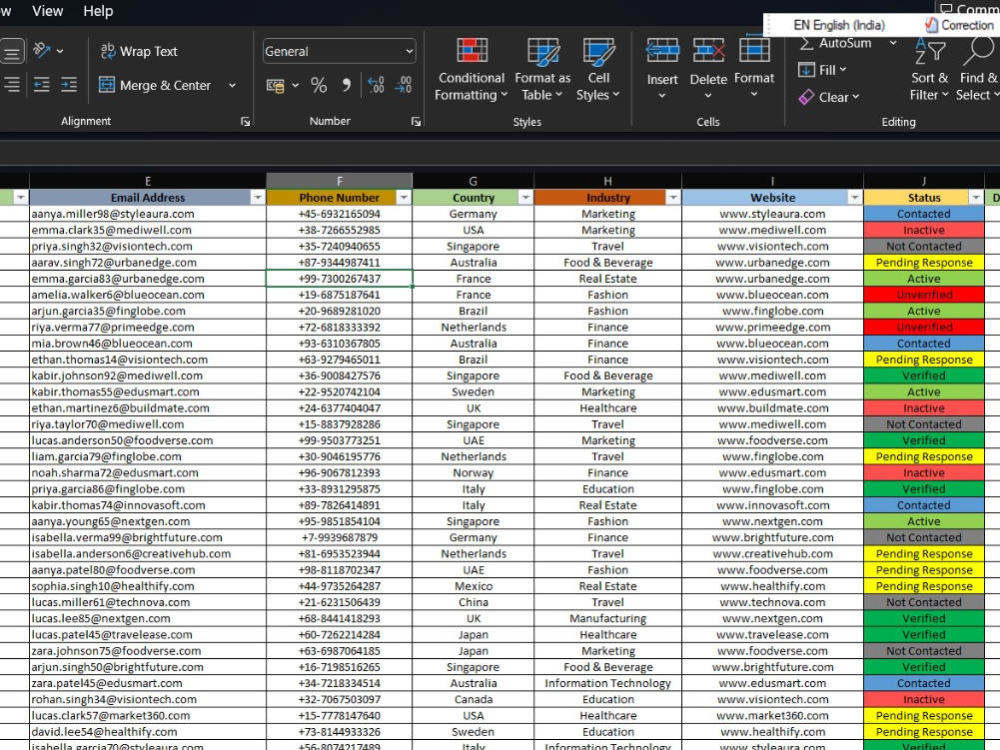Click the Wrap Text button
The height and width of the screenshot is (750, 1000).
coord(139,51)
